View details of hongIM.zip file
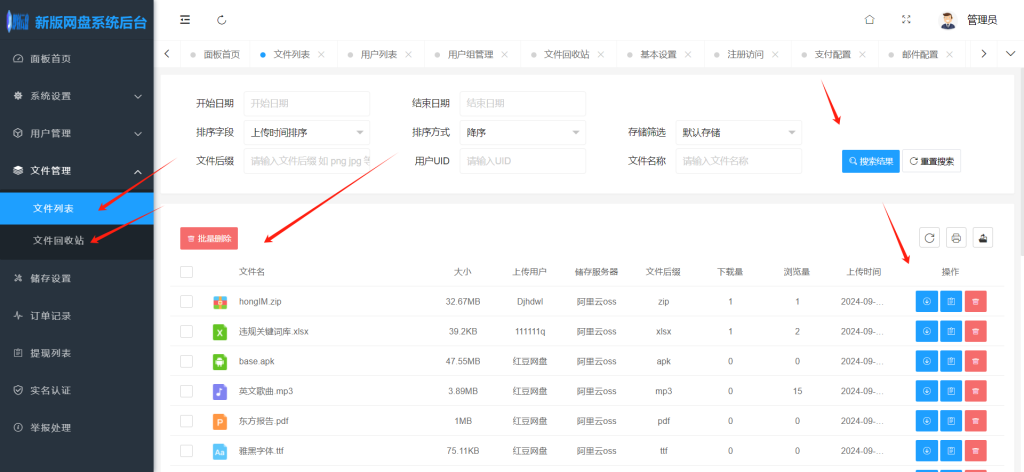The height and width of the screenshot is (472, 1024). 951,302
